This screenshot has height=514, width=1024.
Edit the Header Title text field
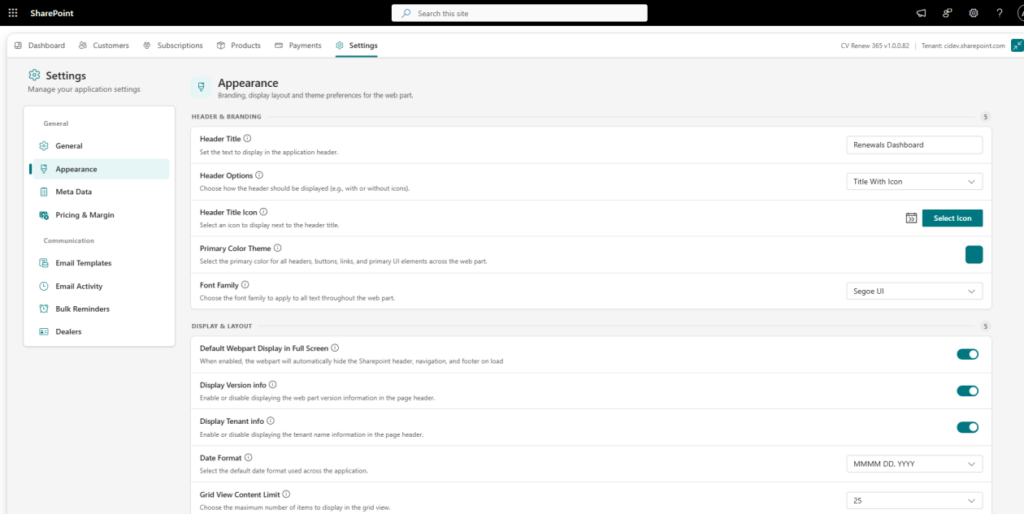coord(914,145)
